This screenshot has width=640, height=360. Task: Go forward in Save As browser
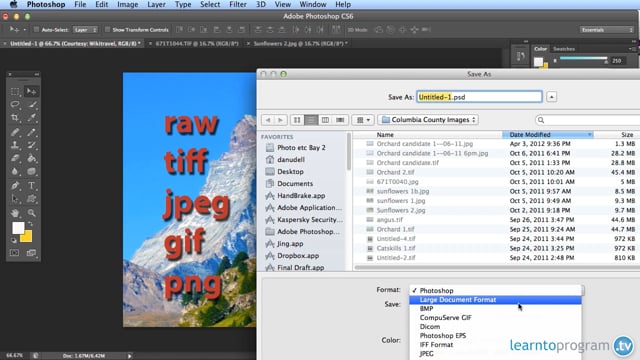tap(280, 120)
